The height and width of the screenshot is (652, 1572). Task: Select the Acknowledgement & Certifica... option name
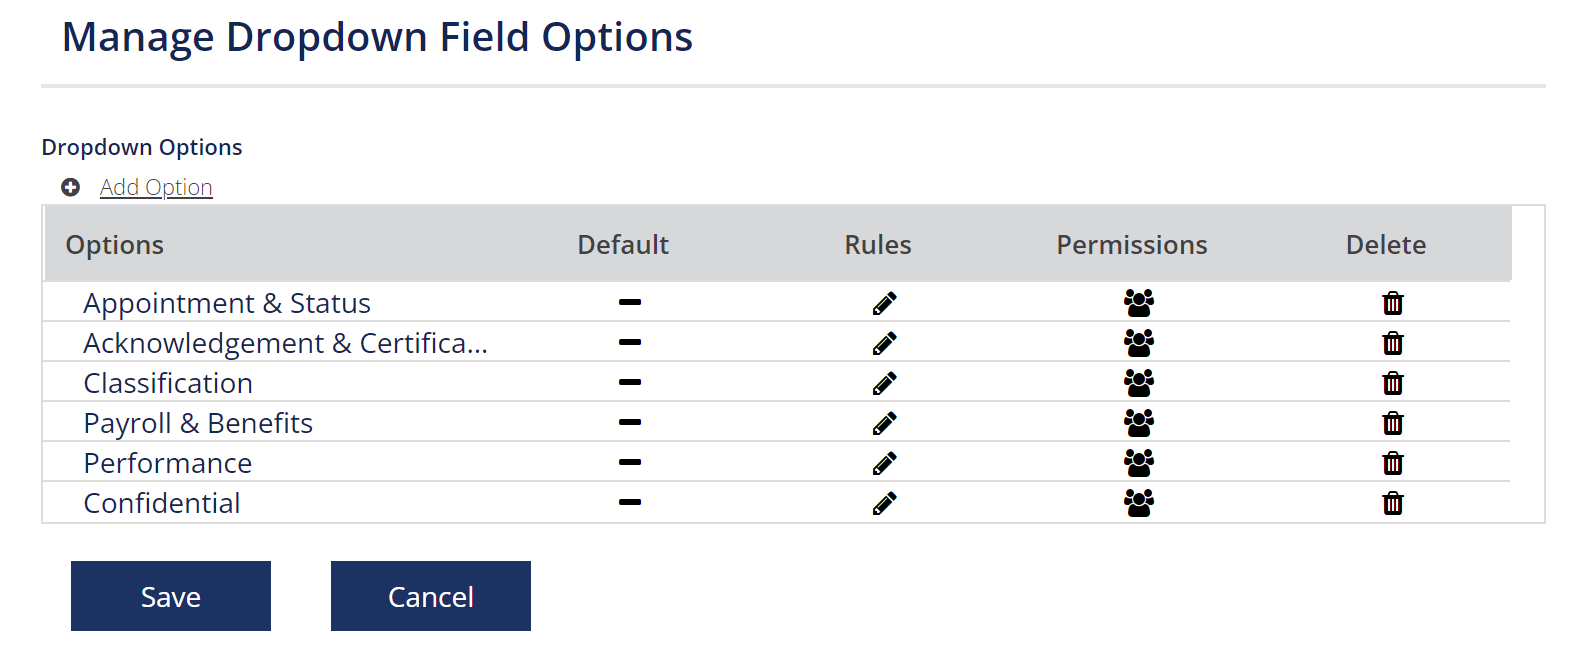[286, 343]
